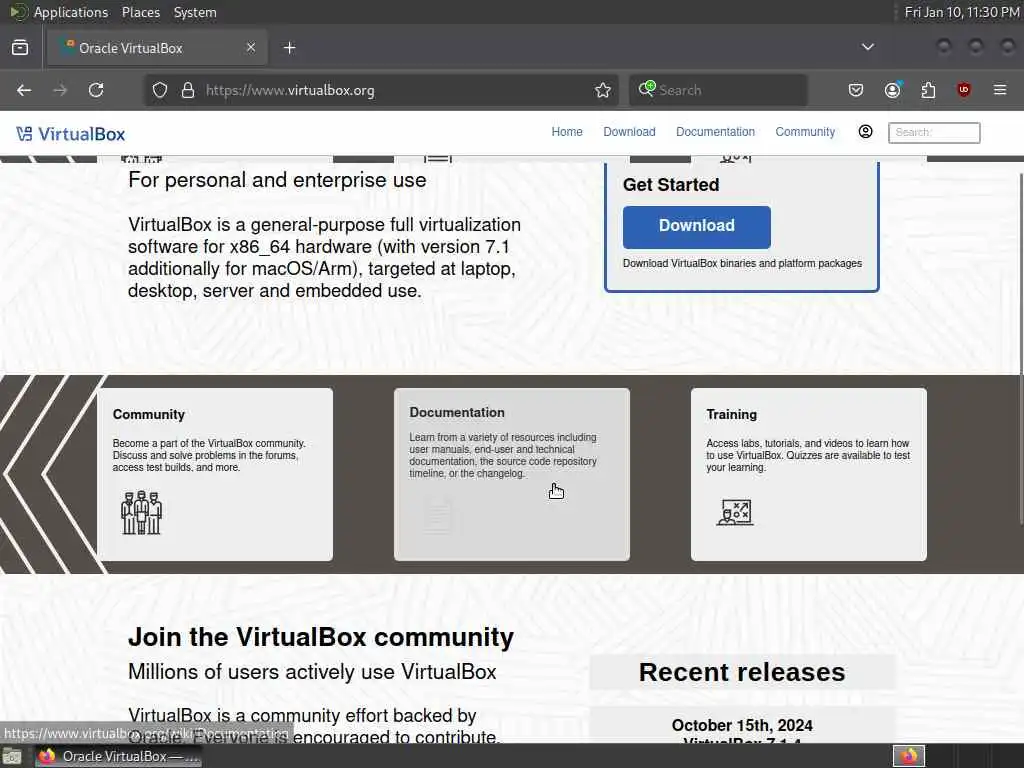
Task: Click the 'Join the VirtualBox community' heading
Action: pyautogui.click(x=321, y=637)
